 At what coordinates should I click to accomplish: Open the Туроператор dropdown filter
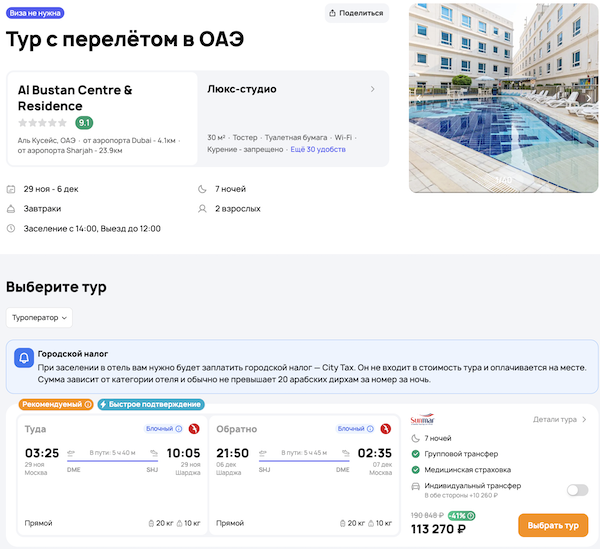point(38,318)
